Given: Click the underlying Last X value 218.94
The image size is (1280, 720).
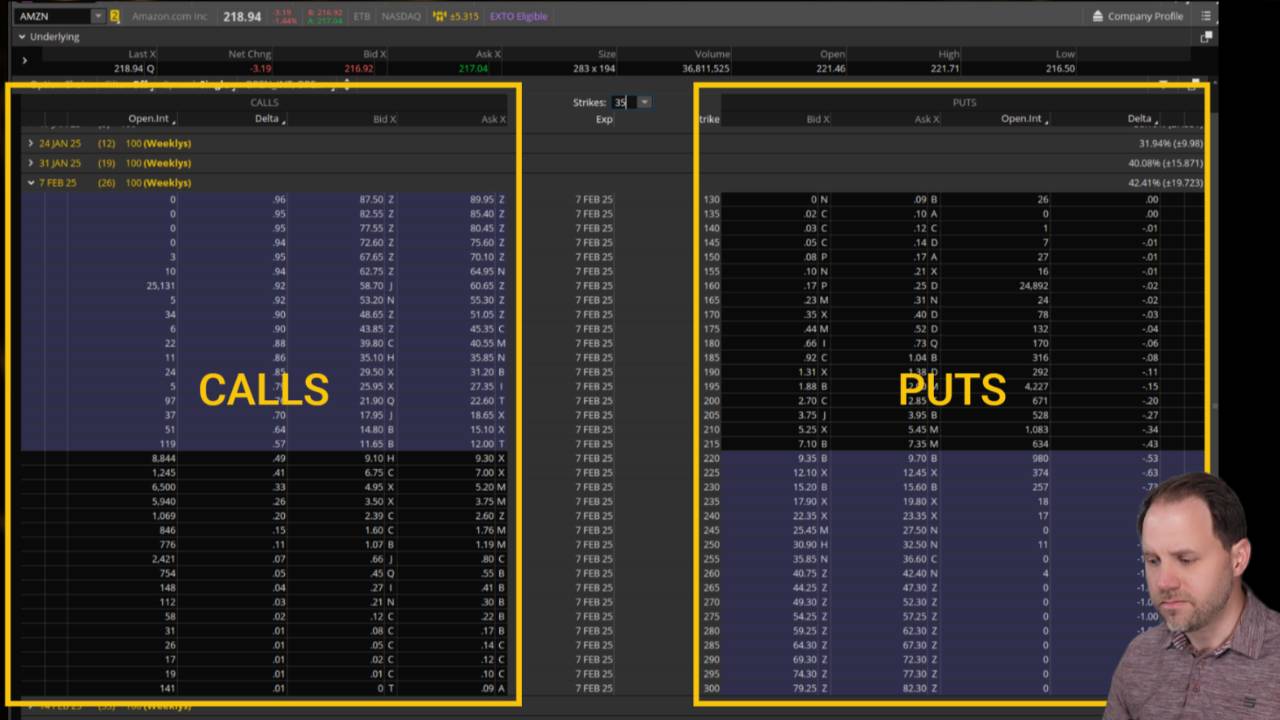Looking at the screenshot, I should point(128,68).
